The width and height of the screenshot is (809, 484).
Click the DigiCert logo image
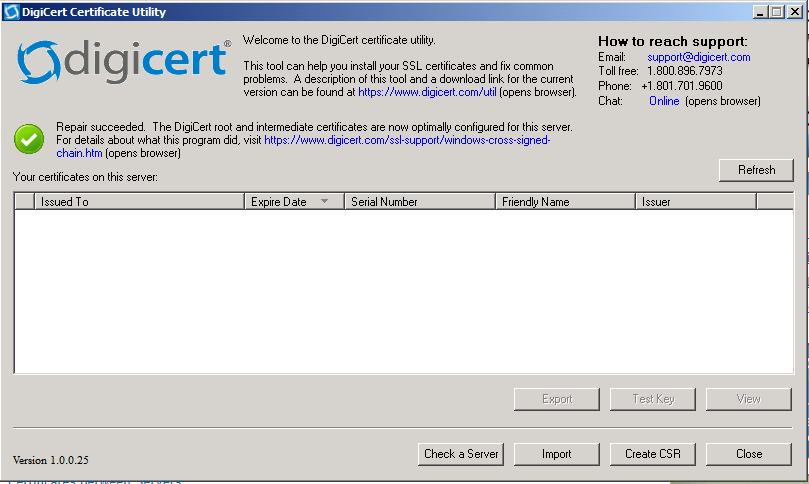point(124,62)
